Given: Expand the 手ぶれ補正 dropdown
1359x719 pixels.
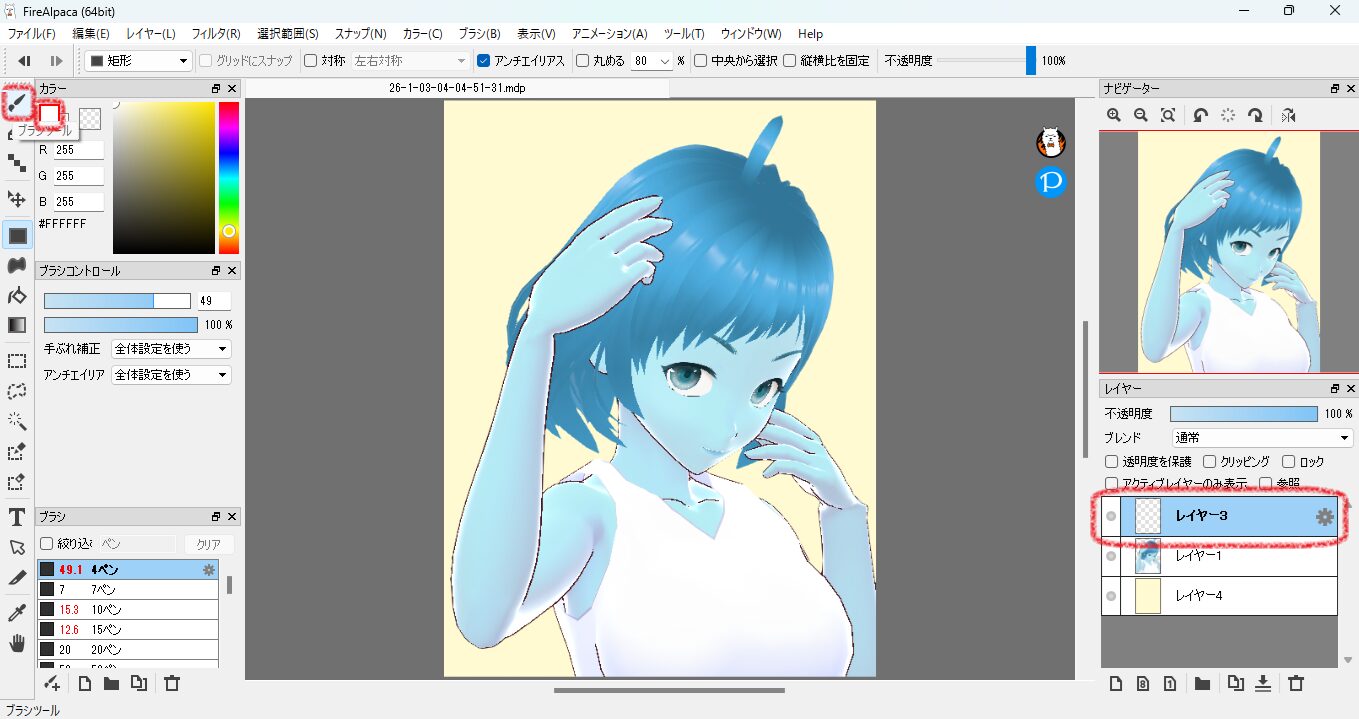Looking at the screenshot, I should coord(171,349).
